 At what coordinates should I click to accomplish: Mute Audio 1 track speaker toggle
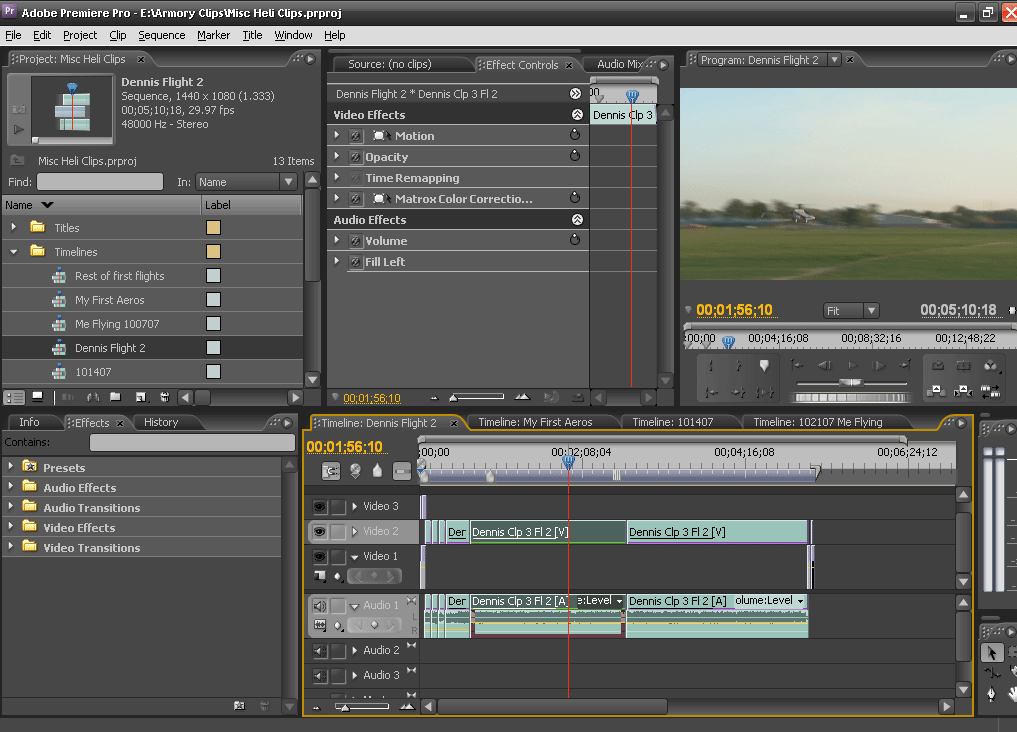[x=320, y=606]
